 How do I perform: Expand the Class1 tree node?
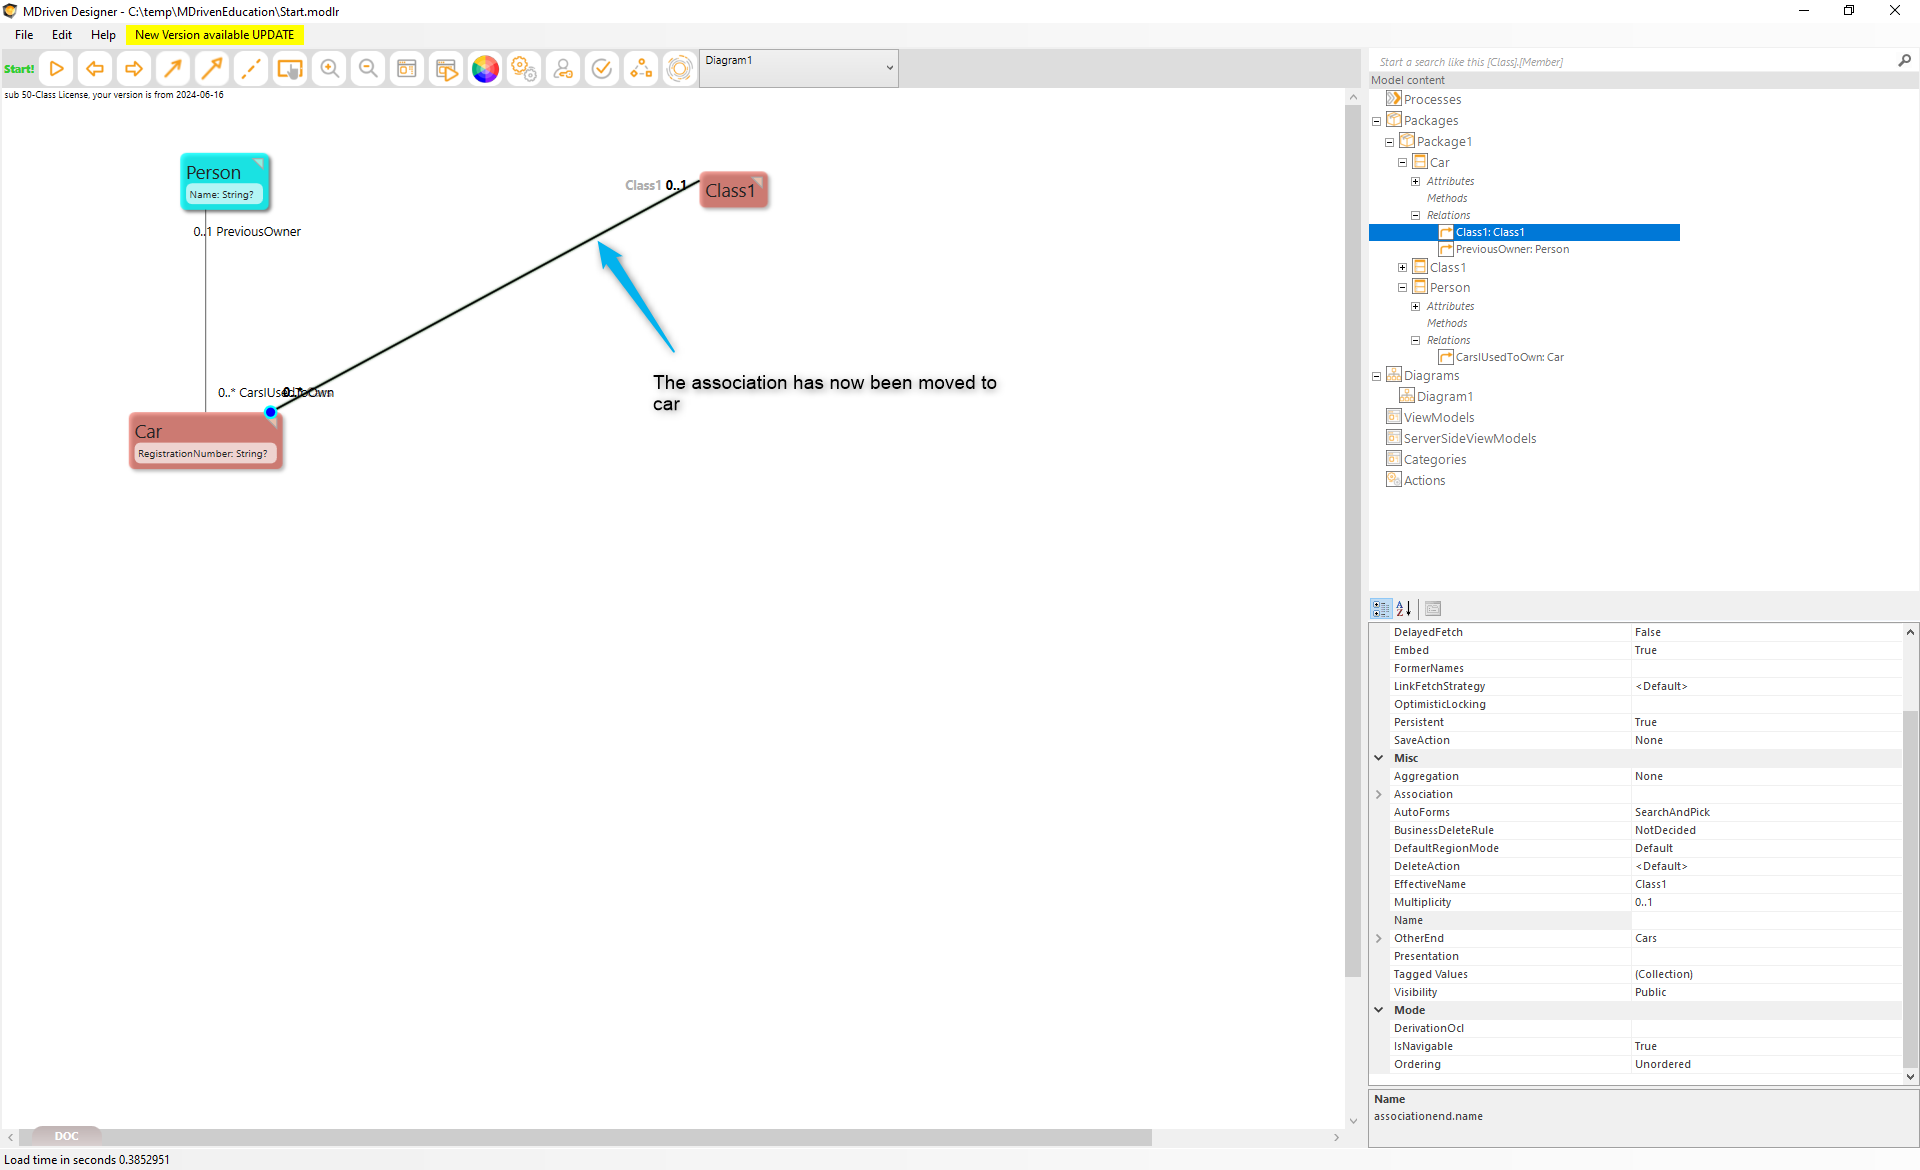point(1402,267)
